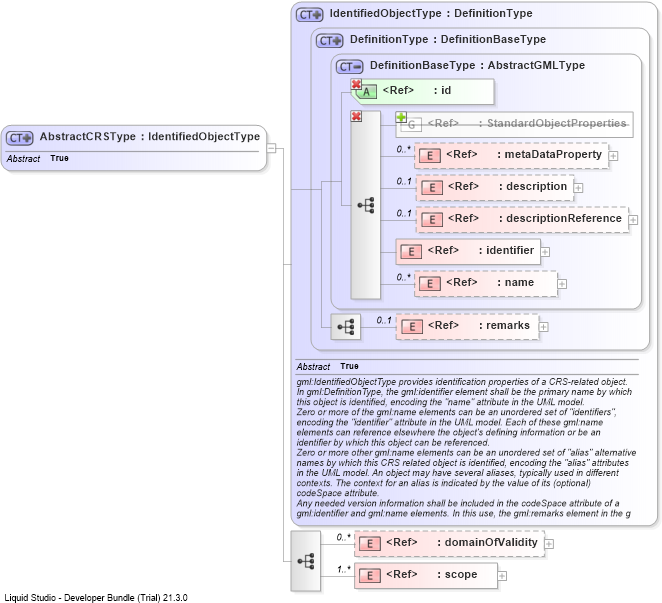Expand the descriptionReference element
The image size is (662, 603).
pos(633,220)
